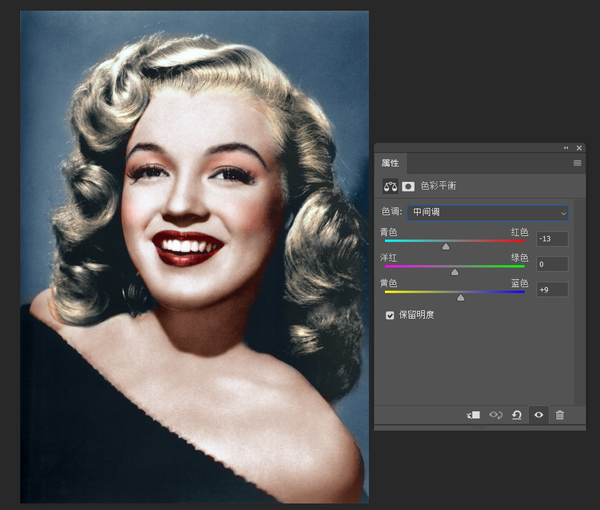Click the 绿色 label
600x510 pixels.
coord(520,257)
